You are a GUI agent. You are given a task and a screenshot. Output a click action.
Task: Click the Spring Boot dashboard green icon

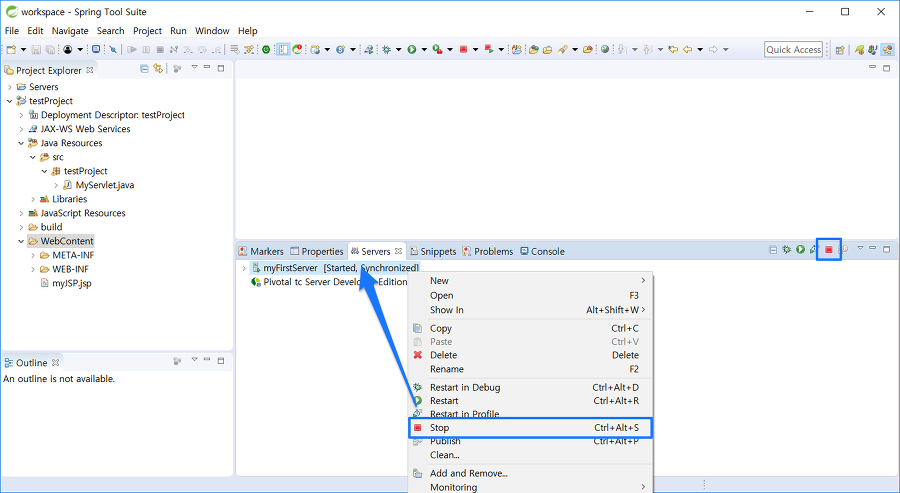point(266,49)
